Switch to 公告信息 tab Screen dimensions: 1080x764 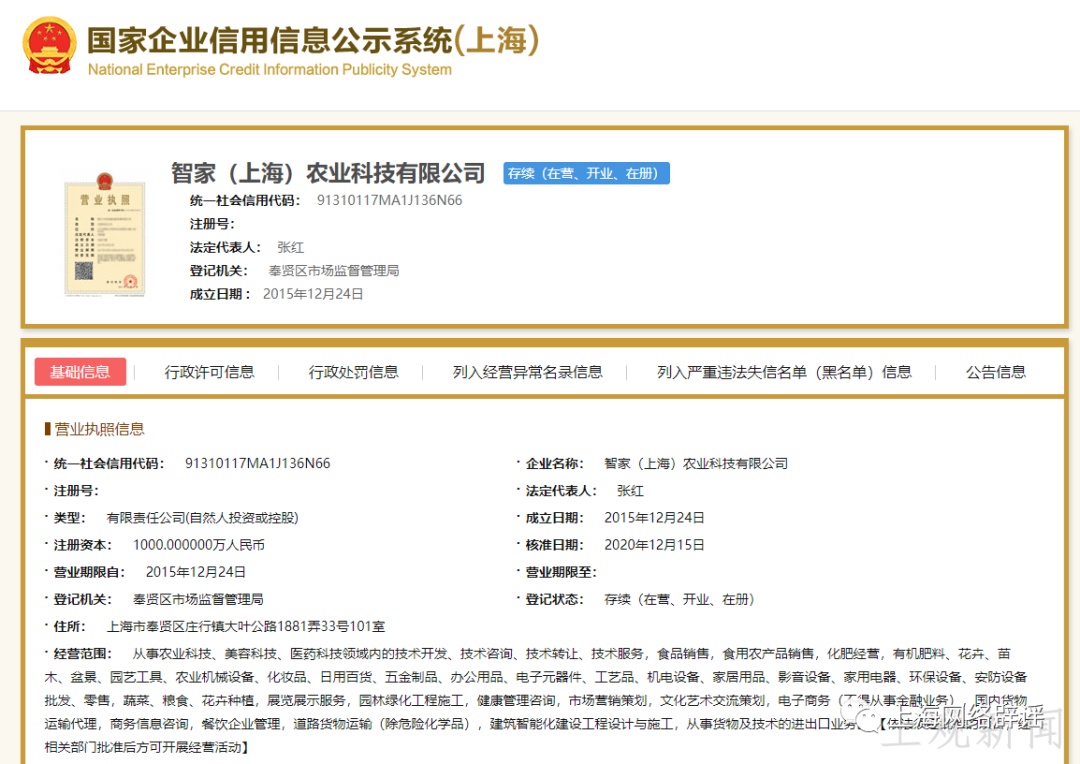tap(995, 372)
